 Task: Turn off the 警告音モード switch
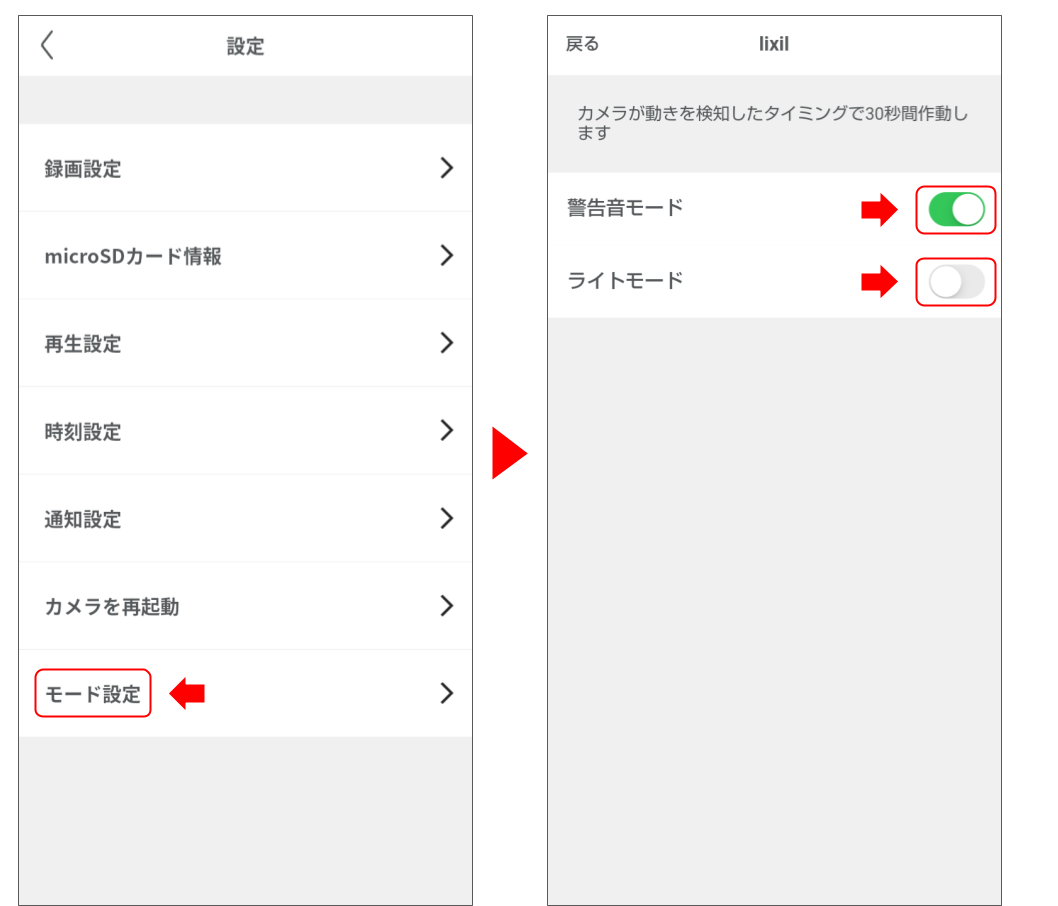[x=956, y=210]
